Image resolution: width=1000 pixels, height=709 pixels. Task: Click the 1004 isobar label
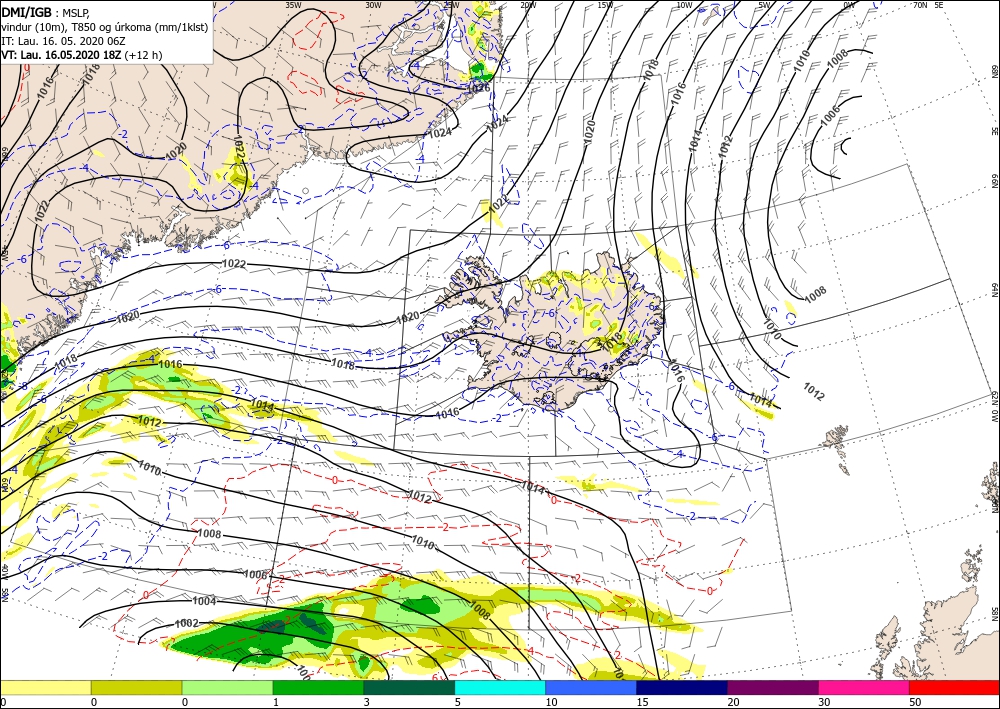point(204,601)
